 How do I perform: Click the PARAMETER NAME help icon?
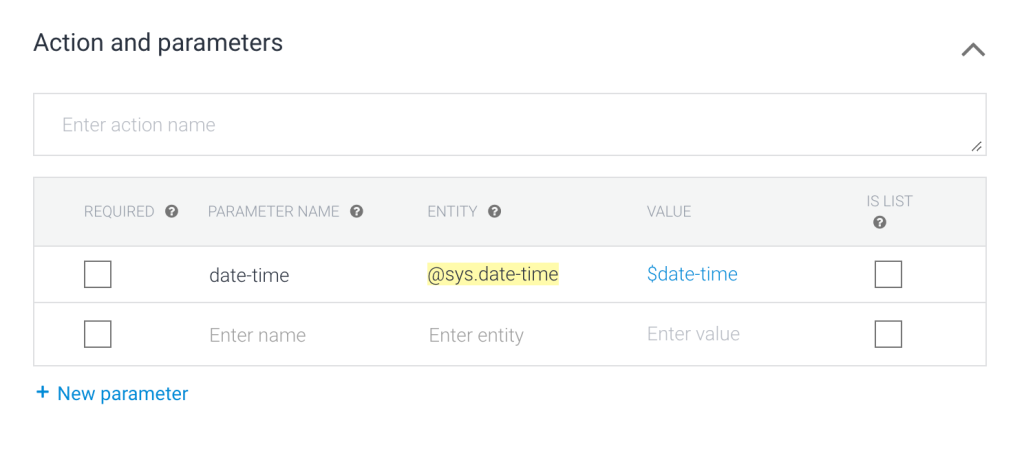[x=357, y=212]
